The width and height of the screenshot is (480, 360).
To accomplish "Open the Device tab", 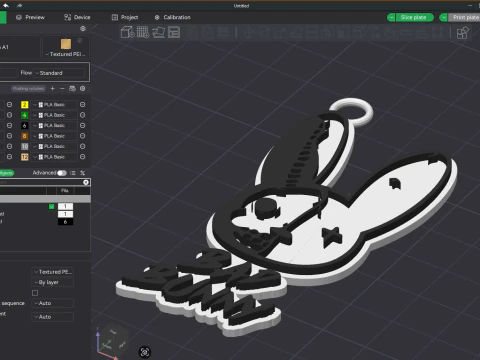I will click(x=77, y=17).
